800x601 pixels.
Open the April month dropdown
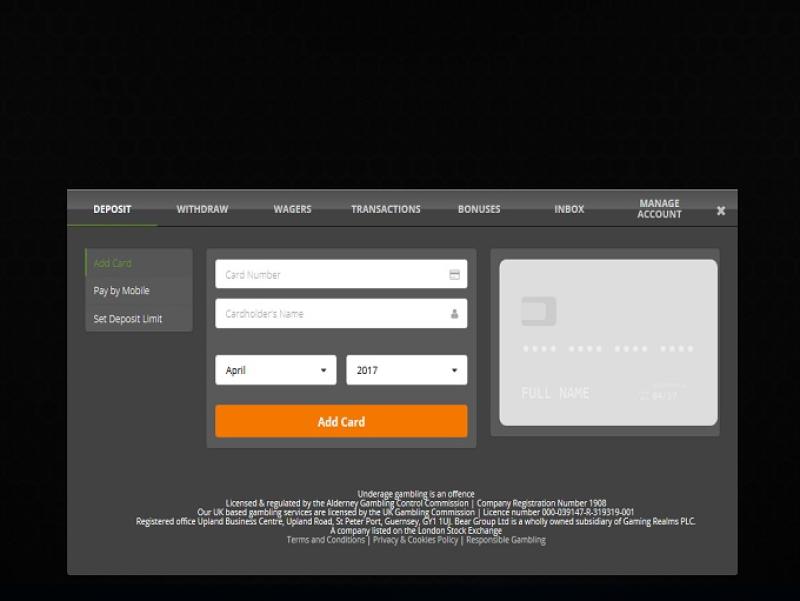(276, 370)
